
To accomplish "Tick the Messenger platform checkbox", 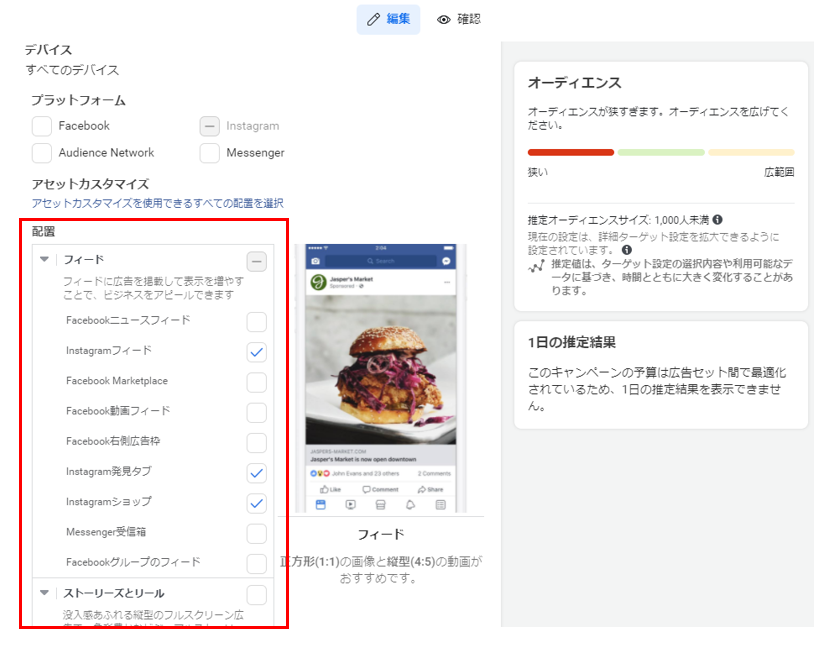I will point(209,153).
